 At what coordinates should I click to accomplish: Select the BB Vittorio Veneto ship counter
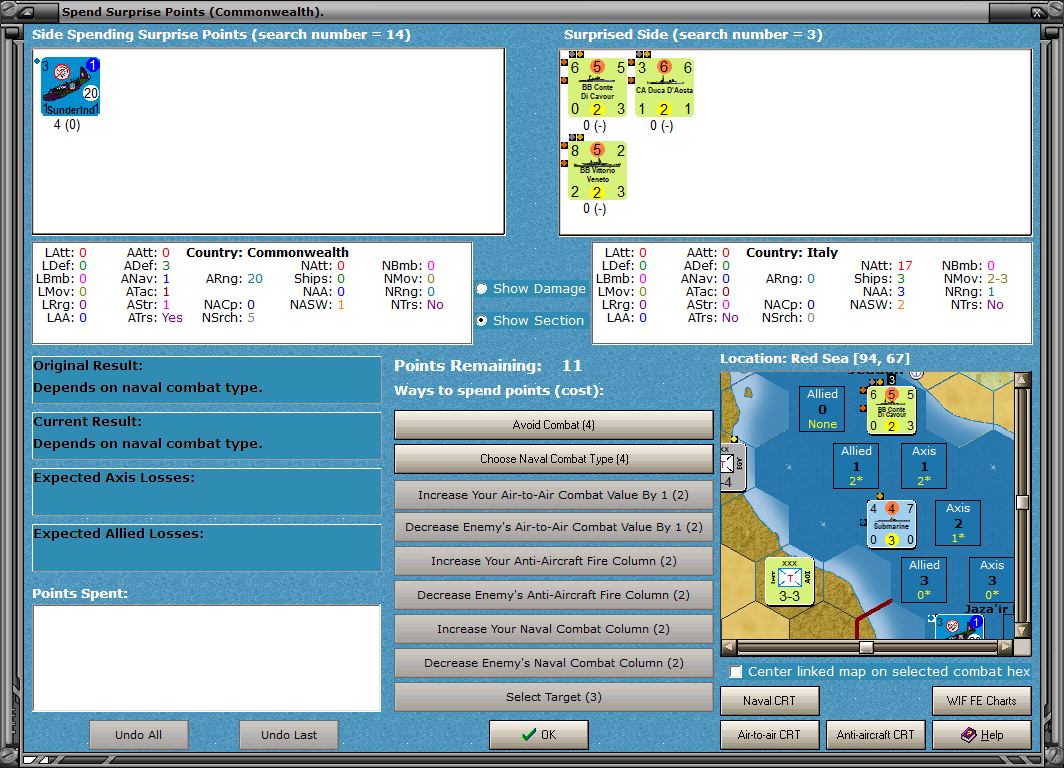point(596,171)
